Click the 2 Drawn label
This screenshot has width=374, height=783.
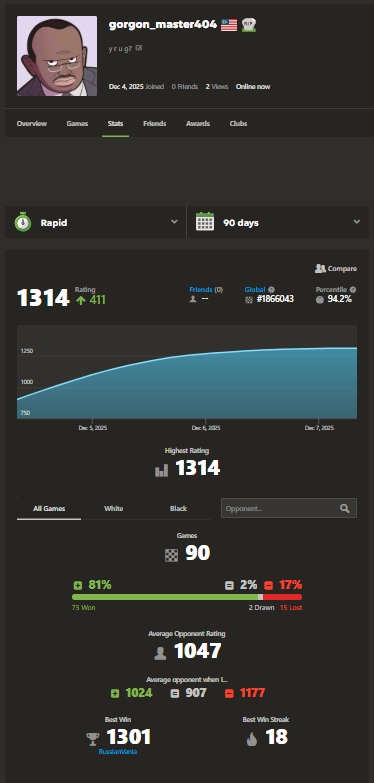pos(262,608)
